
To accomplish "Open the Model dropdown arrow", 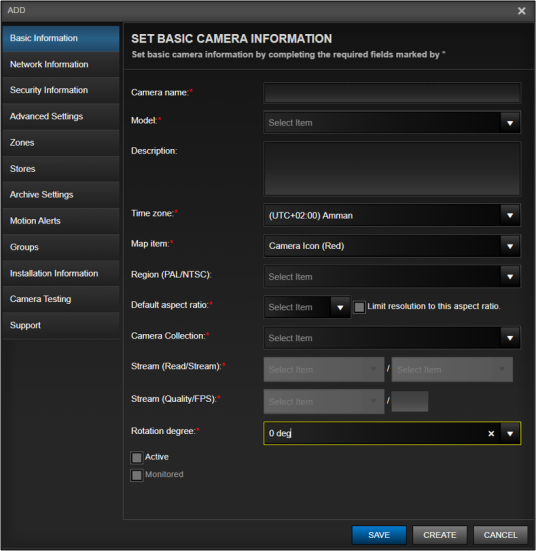I will click(510, 123).
